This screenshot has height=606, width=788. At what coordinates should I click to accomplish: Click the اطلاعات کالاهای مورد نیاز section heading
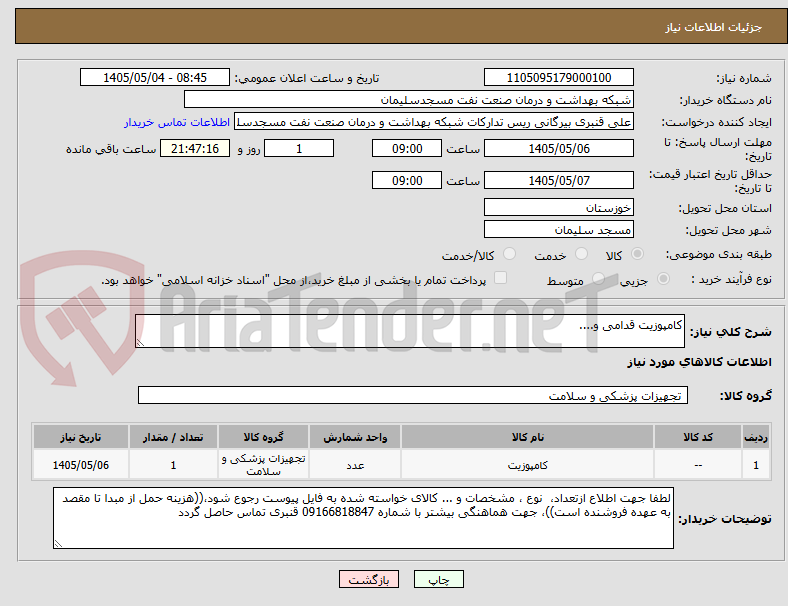pos(699,362)
